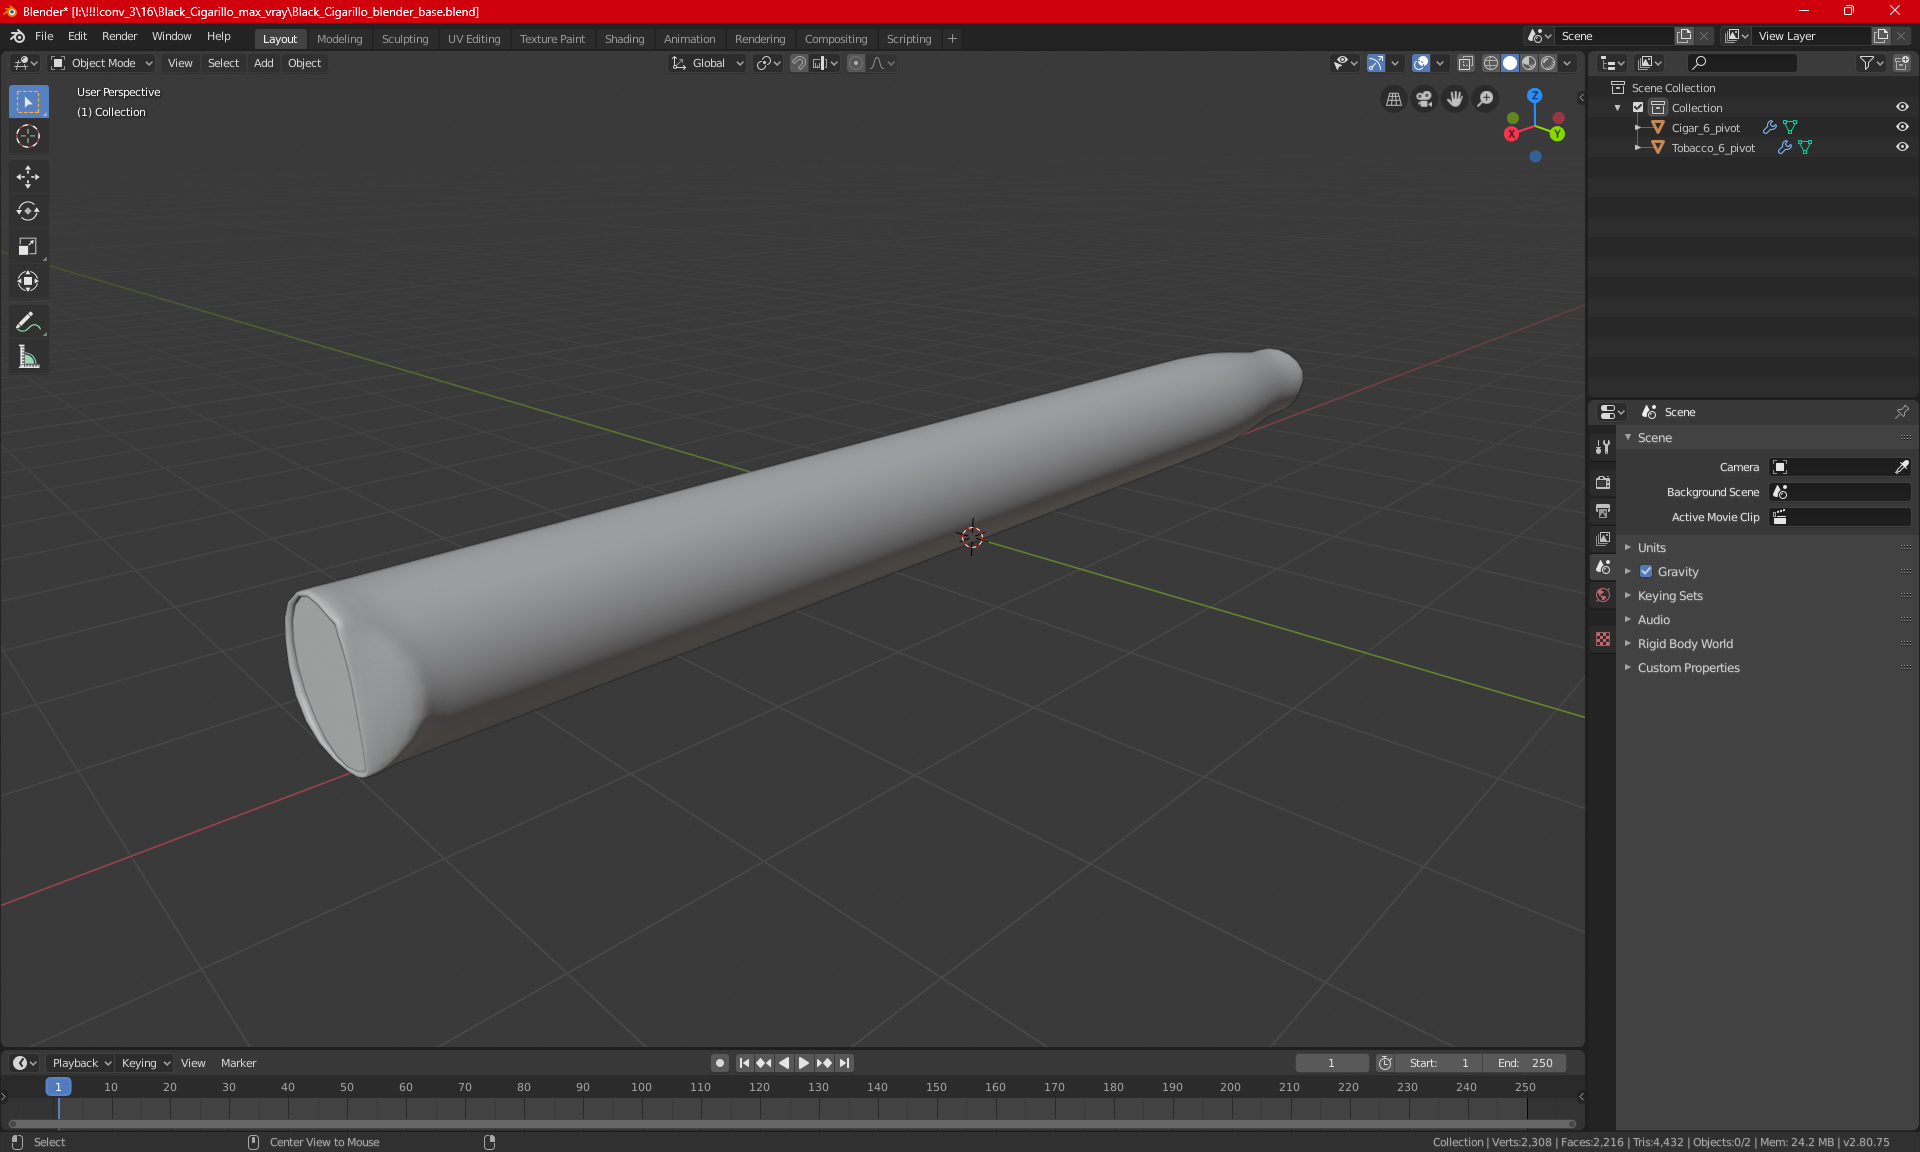The image size is (1920, 1152).
Task: Open the File menu
Action: (x=44, y=36)
